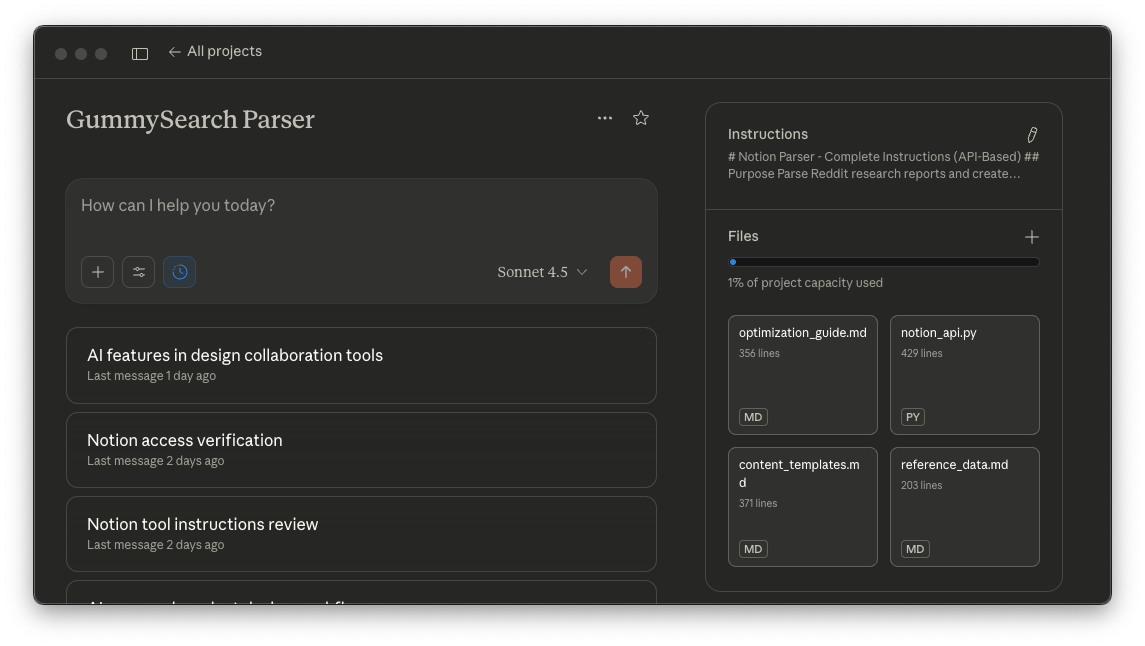This screenshot has width=1145, height=646.
Task: Open the content_templates.md file card
Action: [x=803, y=507]
